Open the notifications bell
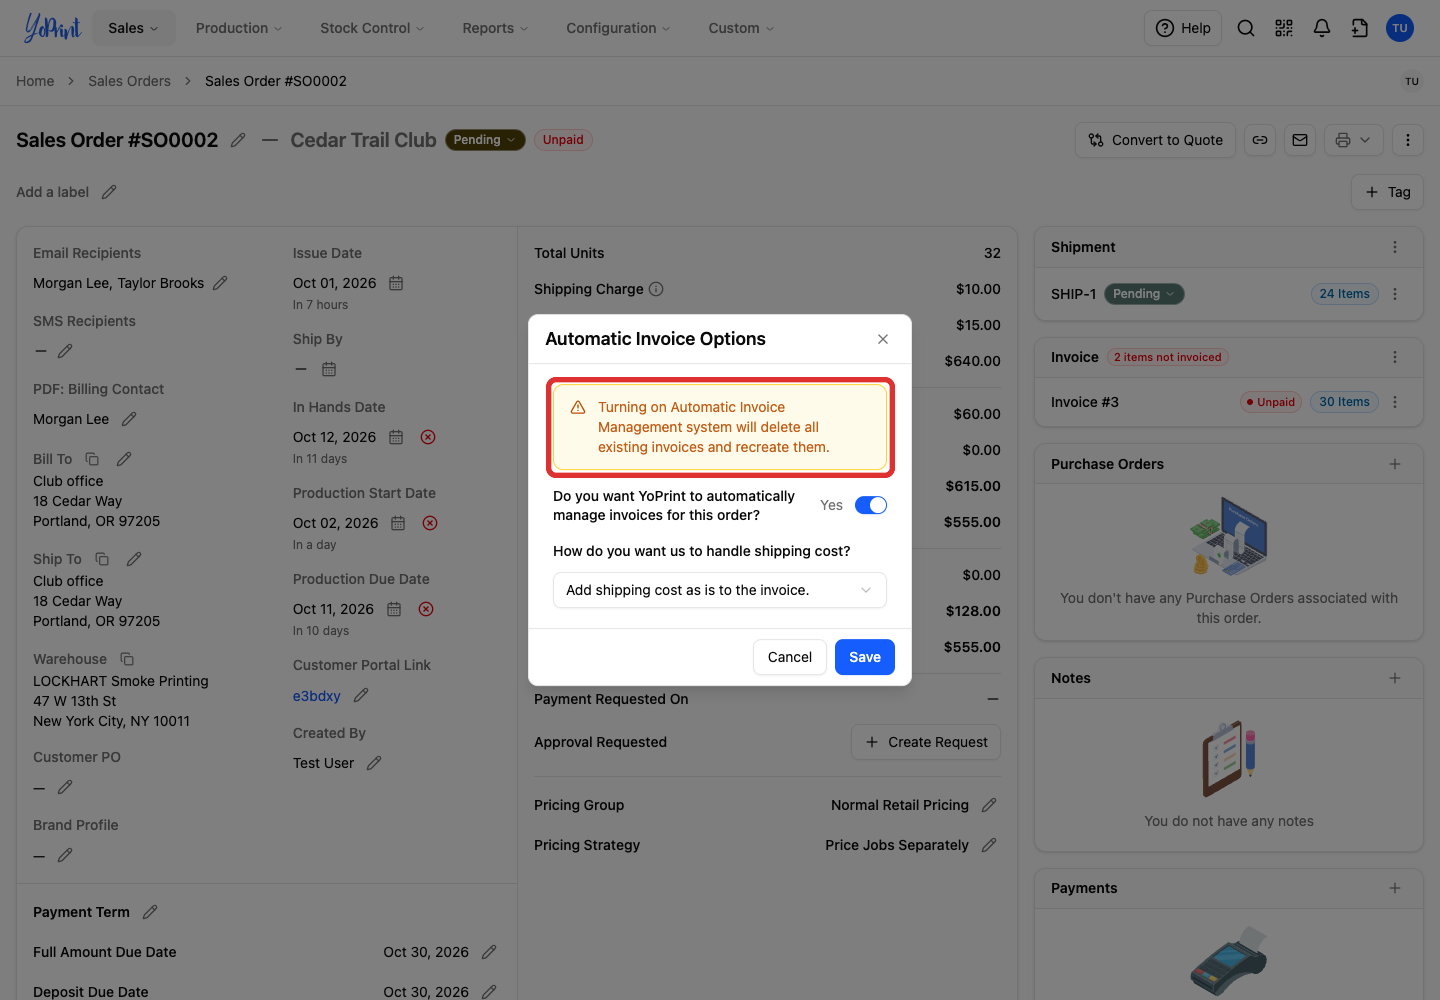 pos(1322,28)
